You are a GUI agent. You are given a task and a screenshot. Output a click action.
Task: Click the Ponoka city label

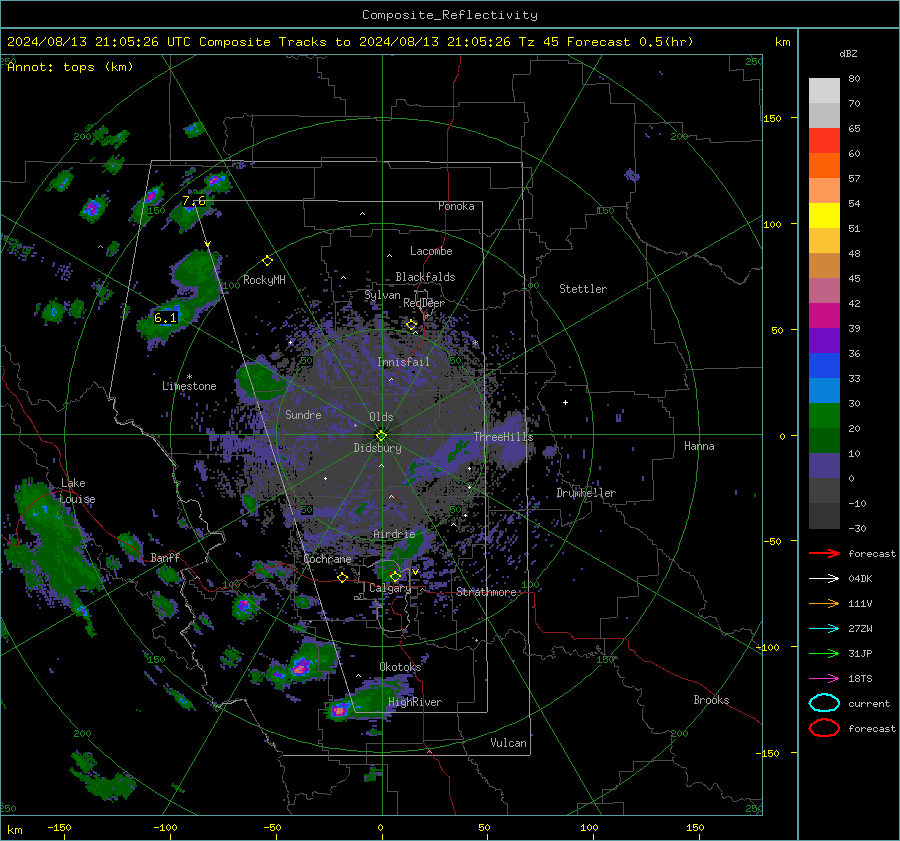(x=456, y=206)
